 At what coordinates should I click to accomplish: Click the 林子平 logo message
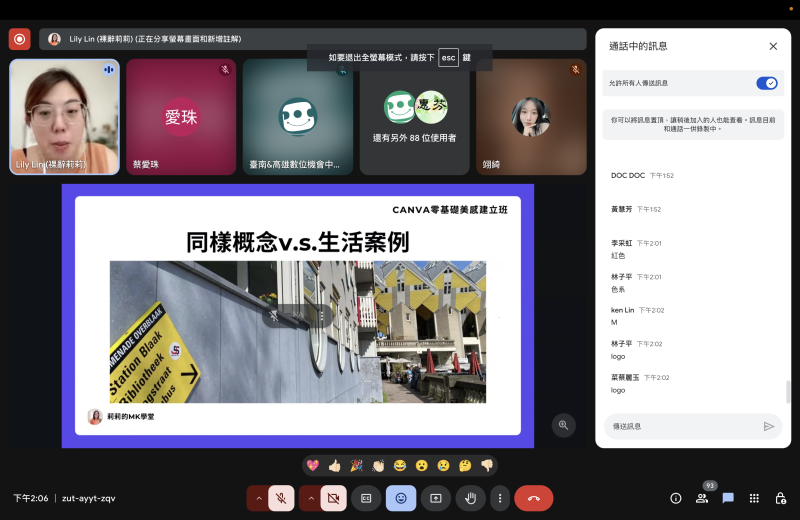pos(618,357)
